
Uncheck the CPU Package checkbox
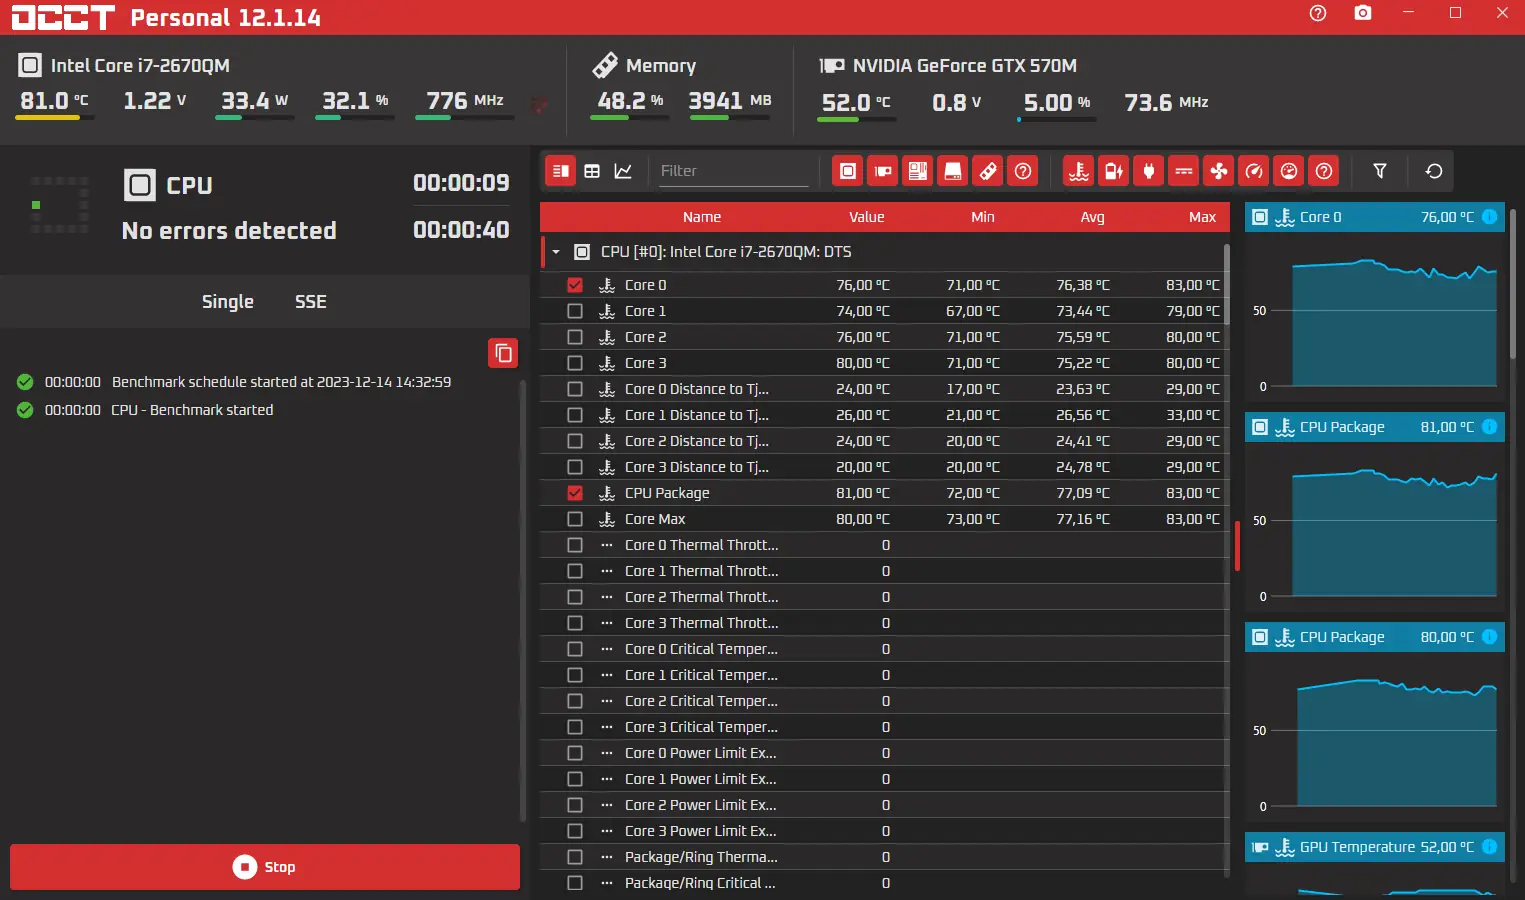(x=575, y=493)
